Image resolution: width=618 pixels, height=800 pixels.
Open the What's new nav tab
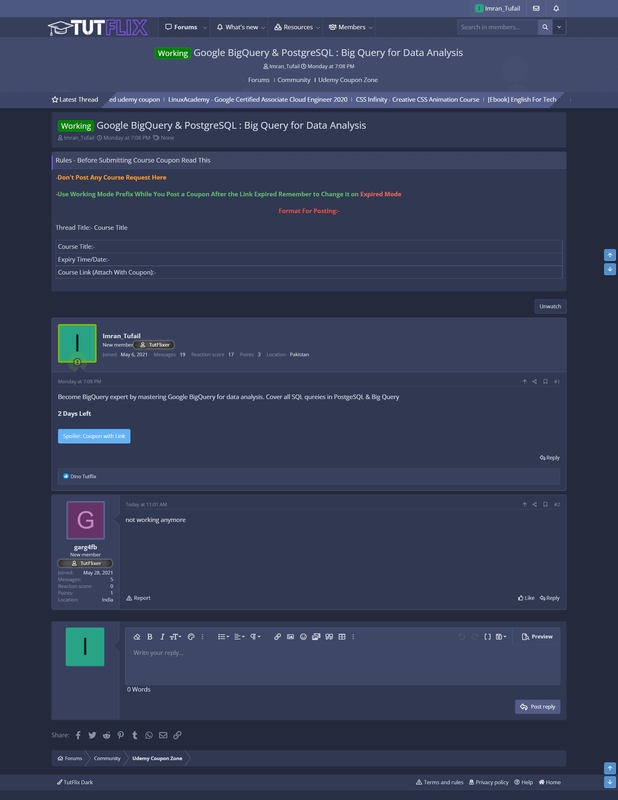click(237, 27)
